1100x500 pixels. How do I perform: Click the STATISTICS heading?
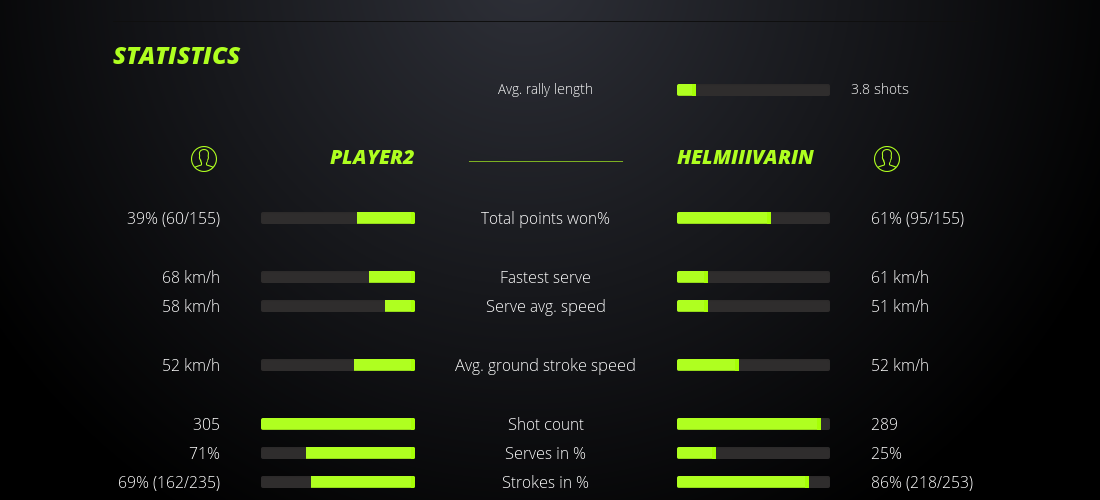click(x=177, y=56)
